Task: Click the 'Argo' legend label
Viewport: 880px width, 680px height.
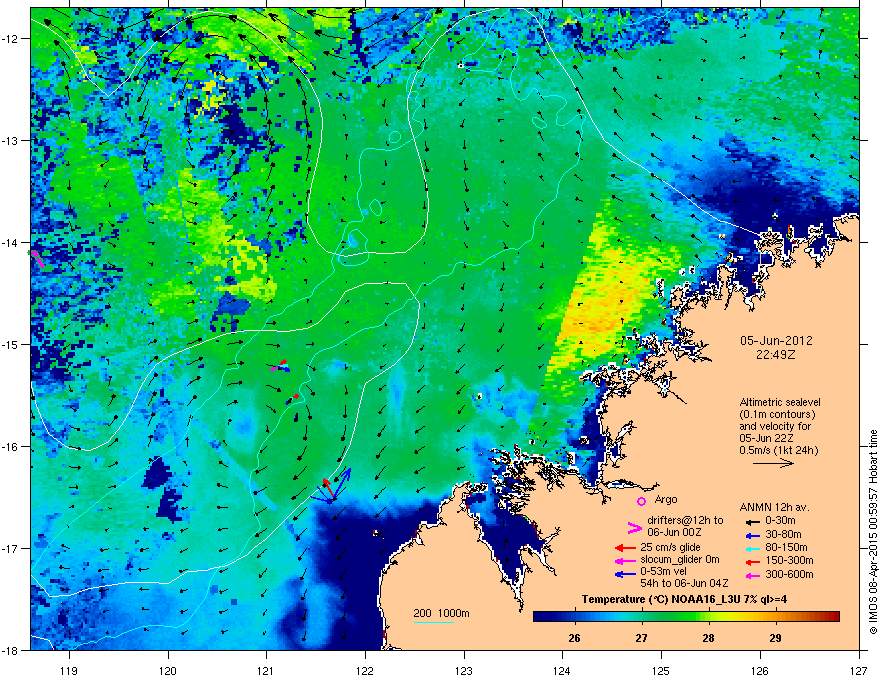Action: point(666,499)
